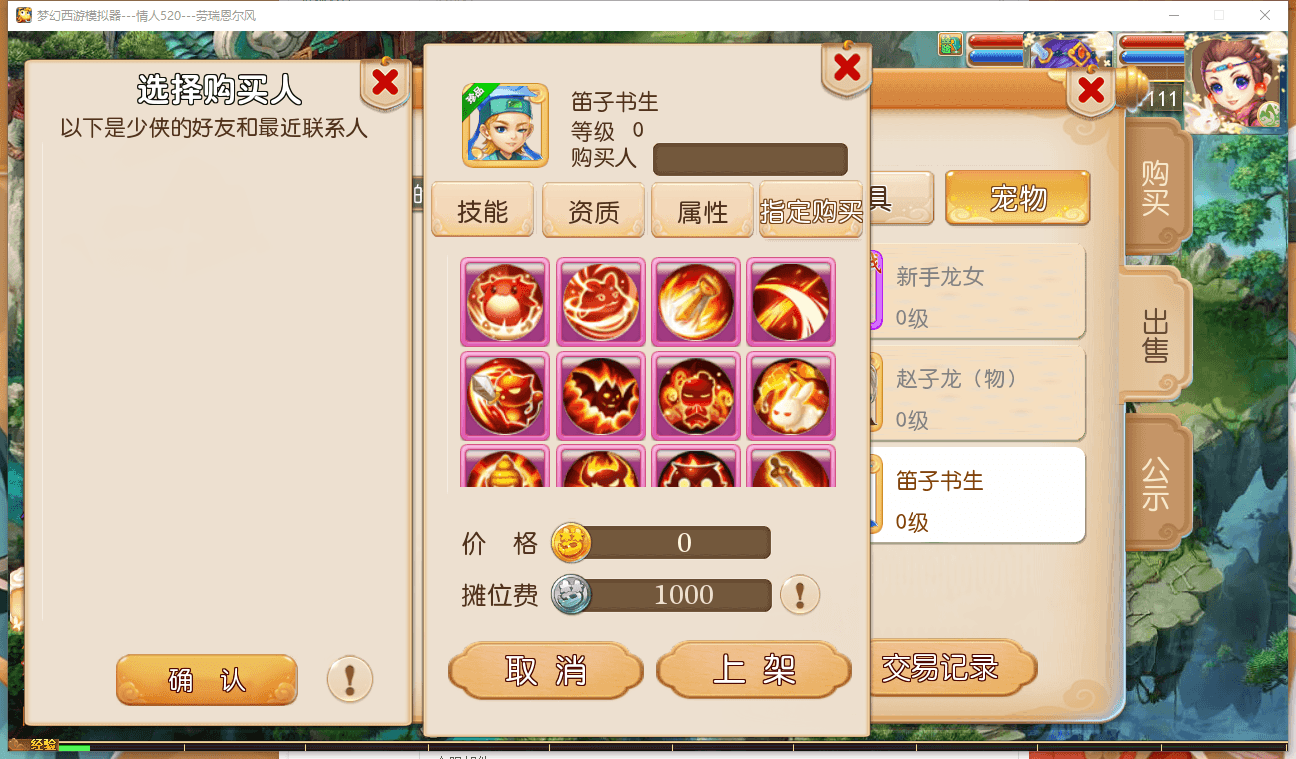This screenshot has width=1296, height=759.
Task: Select the first skill icon in grid
Action: [x=505, y=302]
